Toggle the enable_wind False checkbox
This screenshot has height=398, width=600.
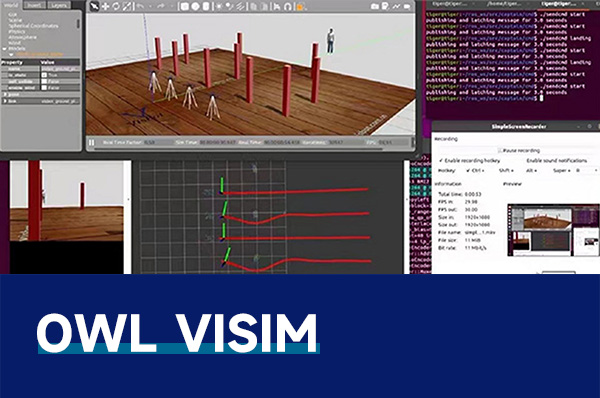pyautogui.click(x=44, y=88)
